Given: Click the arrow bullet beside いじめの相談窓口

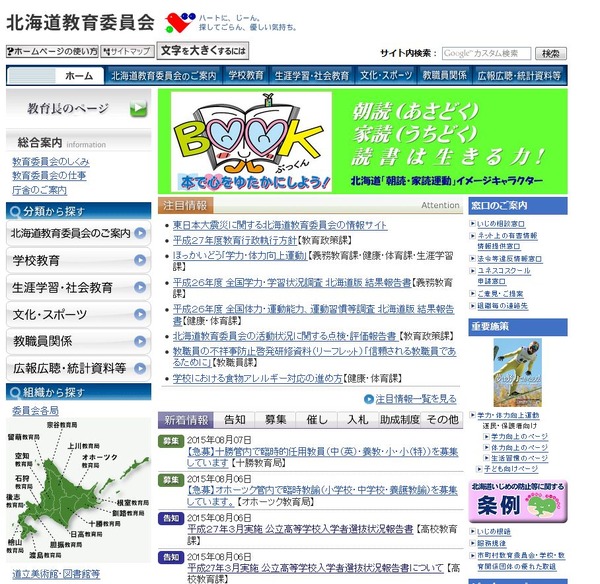Looking at the screenshot, I should click(x=473, y=223).
